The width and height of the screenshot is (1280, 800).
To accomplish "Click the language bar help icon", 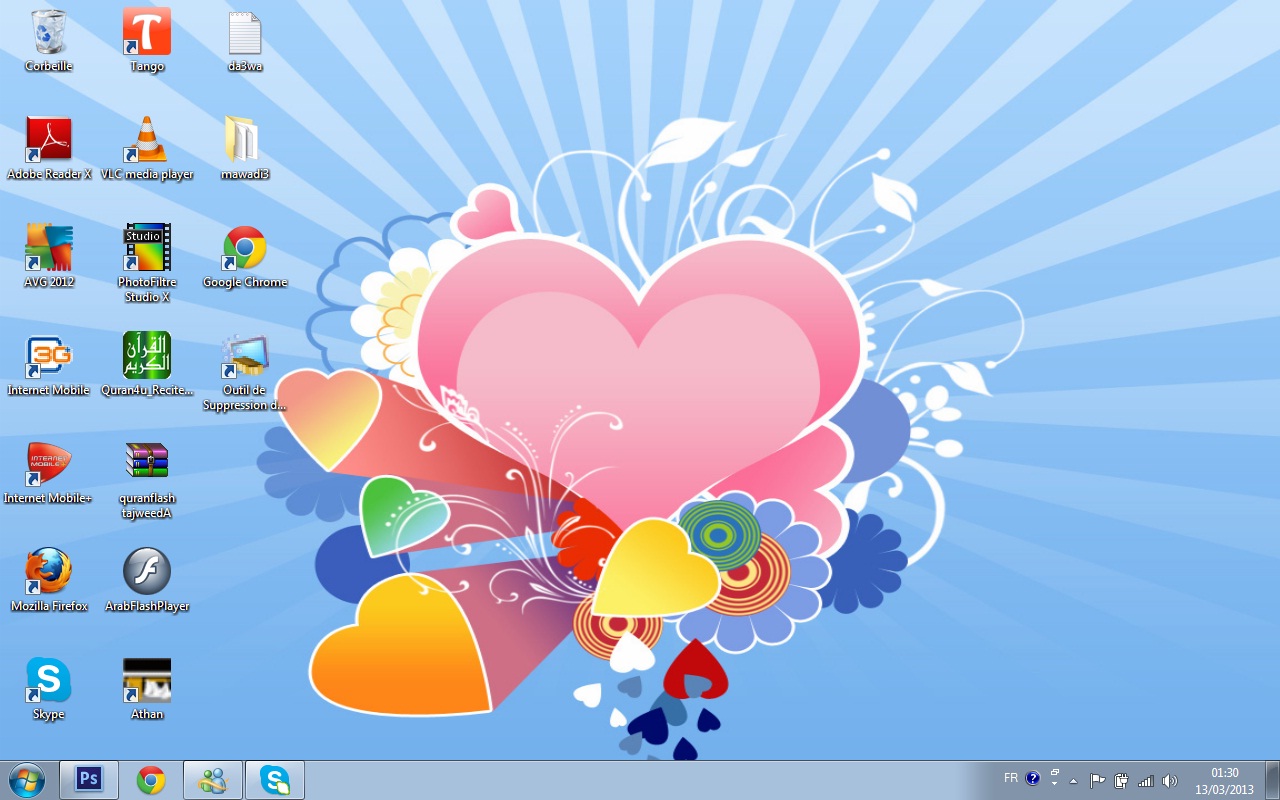I will tap(1033, 778).
